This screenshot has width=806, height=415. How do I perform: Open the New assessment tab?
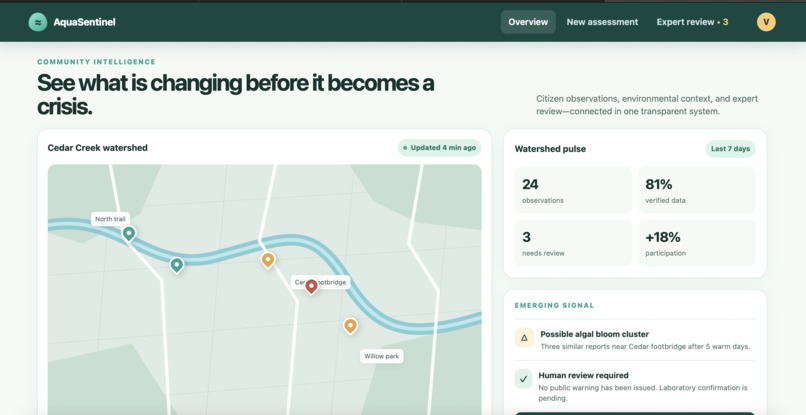click(x=602, y=22)
